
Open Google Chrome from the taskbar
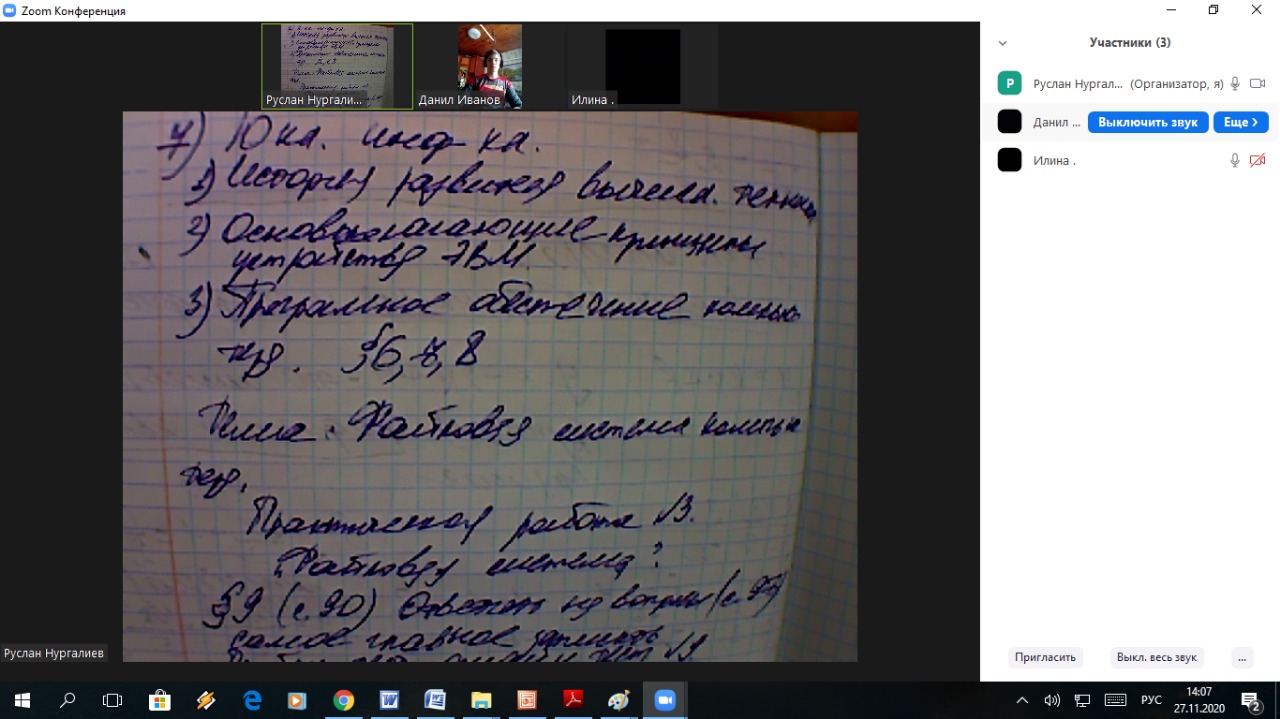tap(343, 700)
